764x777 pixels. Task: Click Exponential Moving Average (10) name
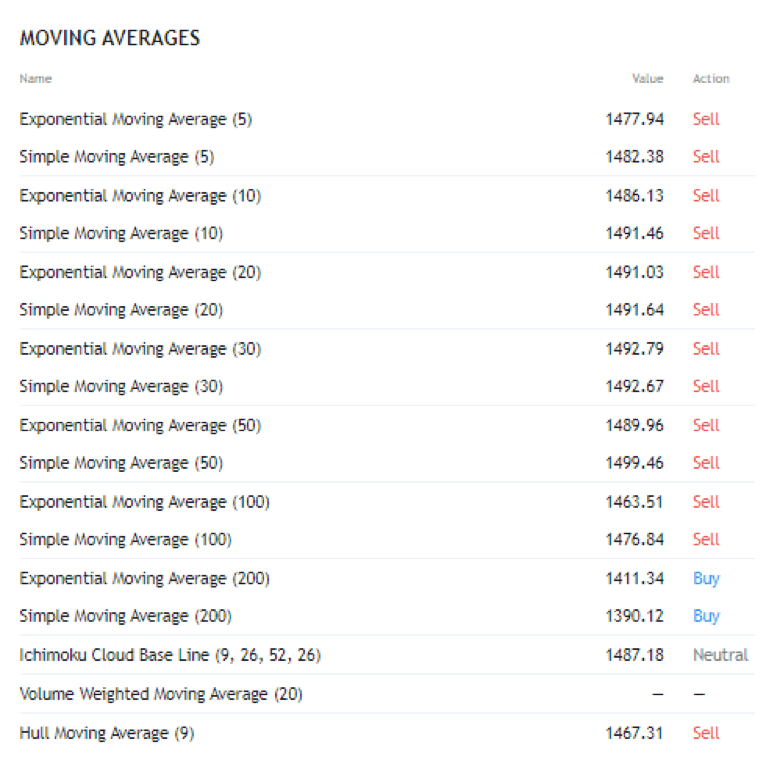coord(140,196)
